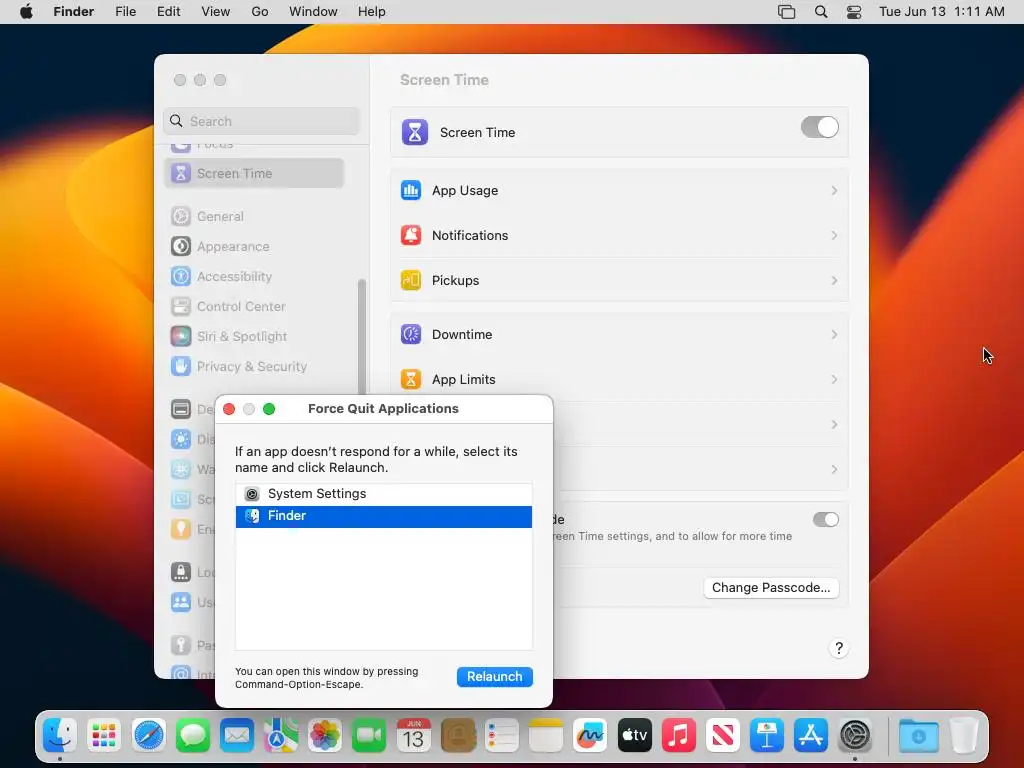This screenshot has width=1024, height=768.
Task: Open Downtime settings row
Action: click(x=619, y=334)
